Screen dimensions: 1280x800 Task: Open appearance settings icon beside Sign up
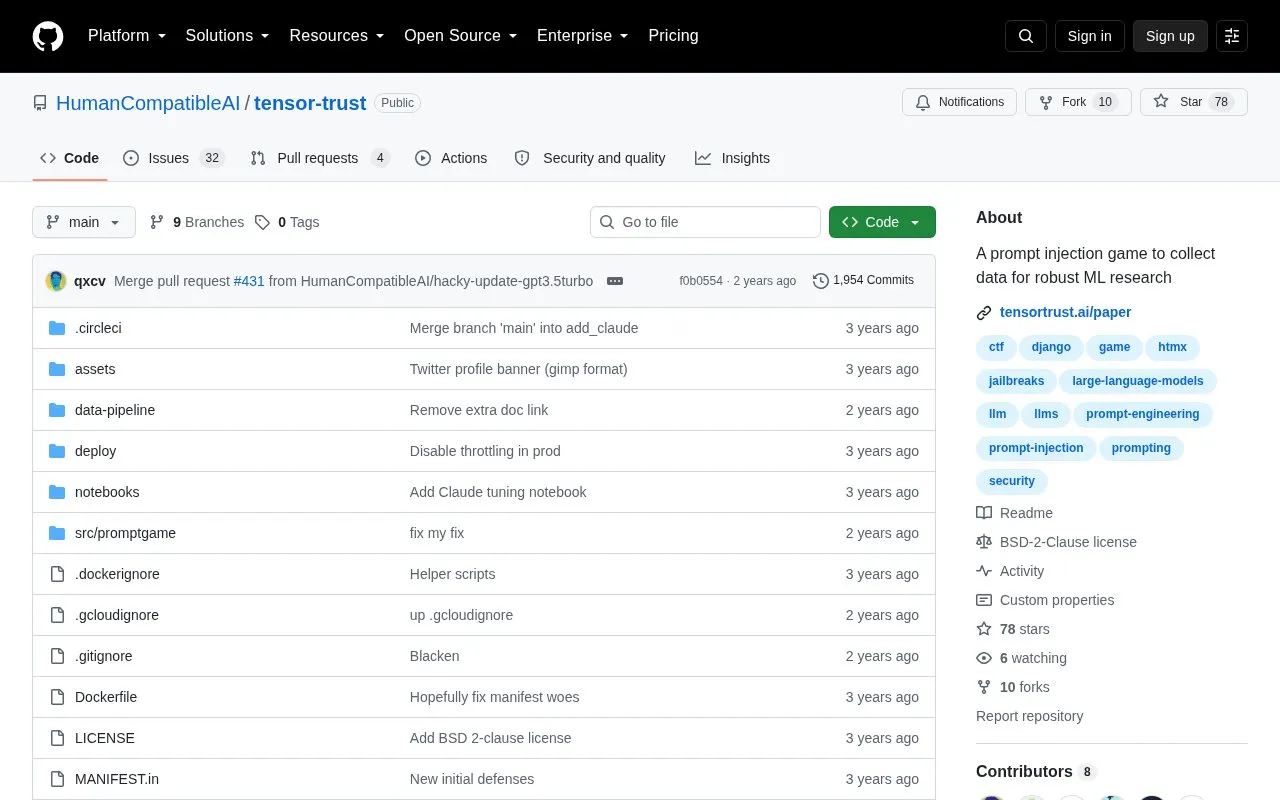click(1232, 36)
